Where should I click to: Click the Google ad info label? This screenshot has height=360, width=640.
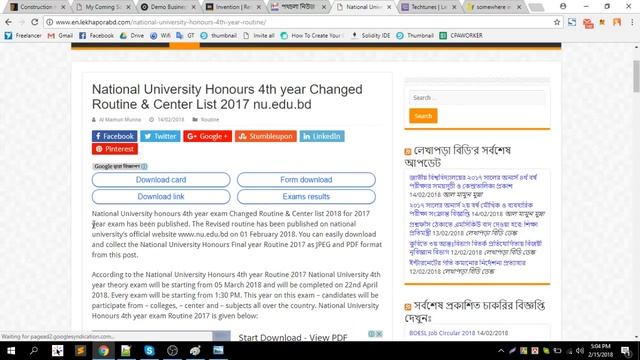[120, 166]
